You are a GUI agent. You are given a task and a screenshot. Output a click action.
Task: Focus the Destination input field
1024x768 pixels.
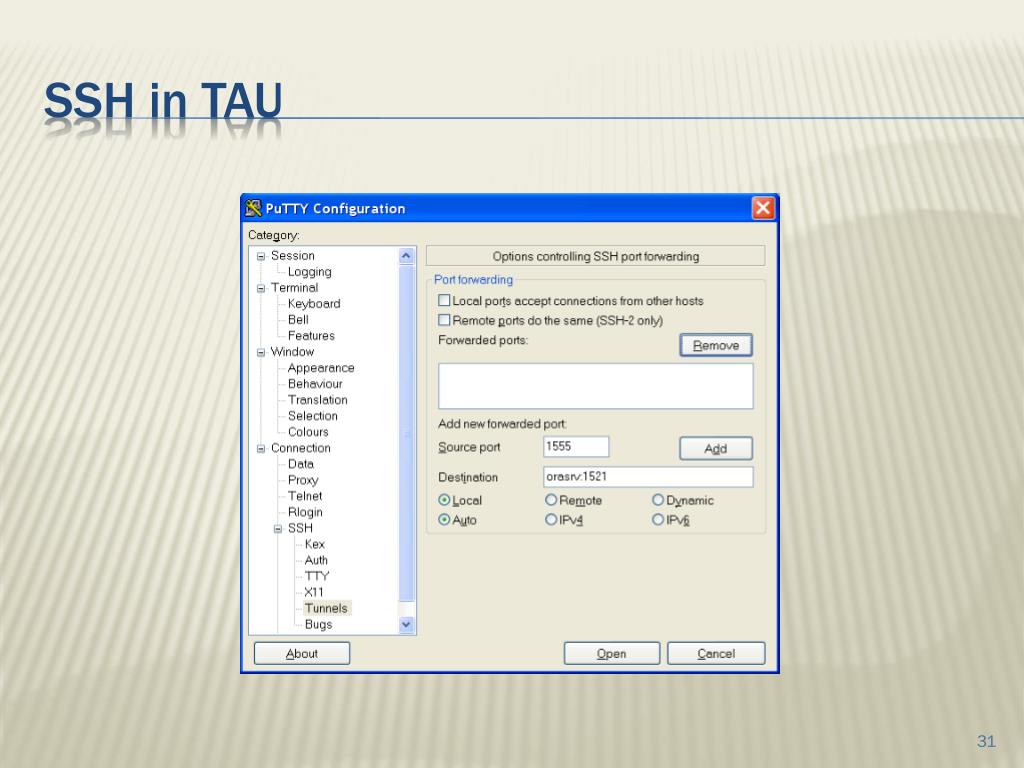click(x=648, y=477)
